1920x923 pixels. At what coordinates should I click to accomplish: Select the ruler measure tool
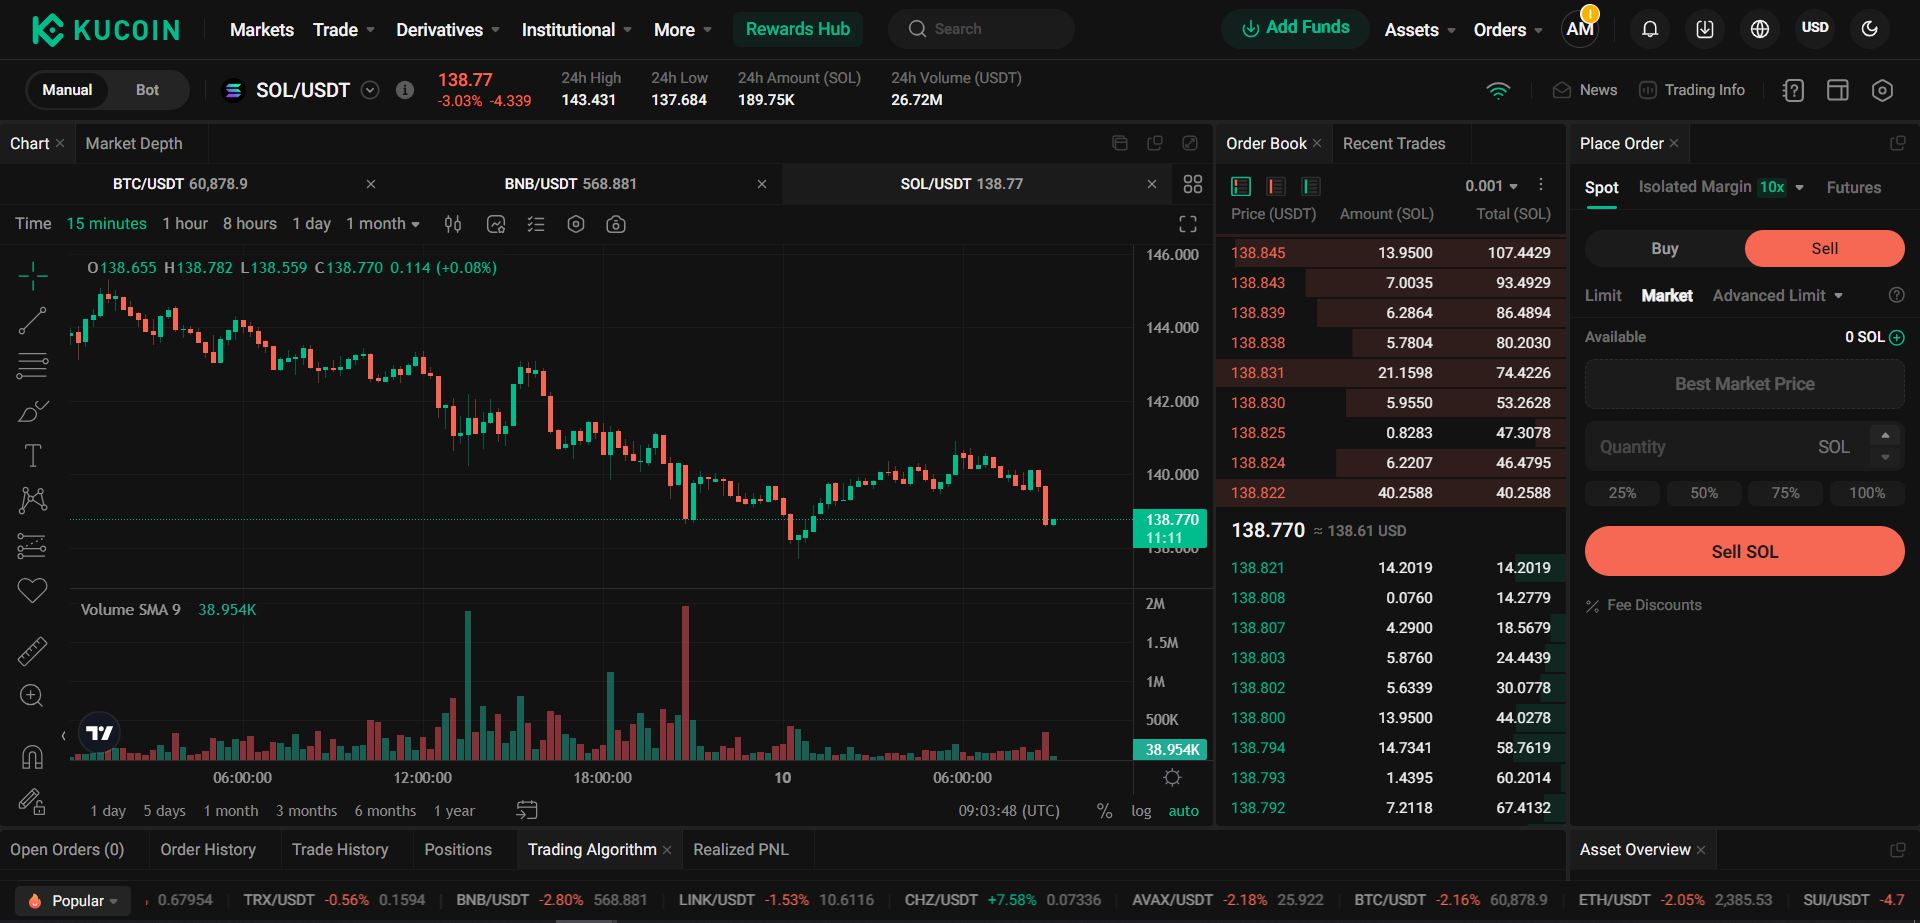(x=32, y=651)
